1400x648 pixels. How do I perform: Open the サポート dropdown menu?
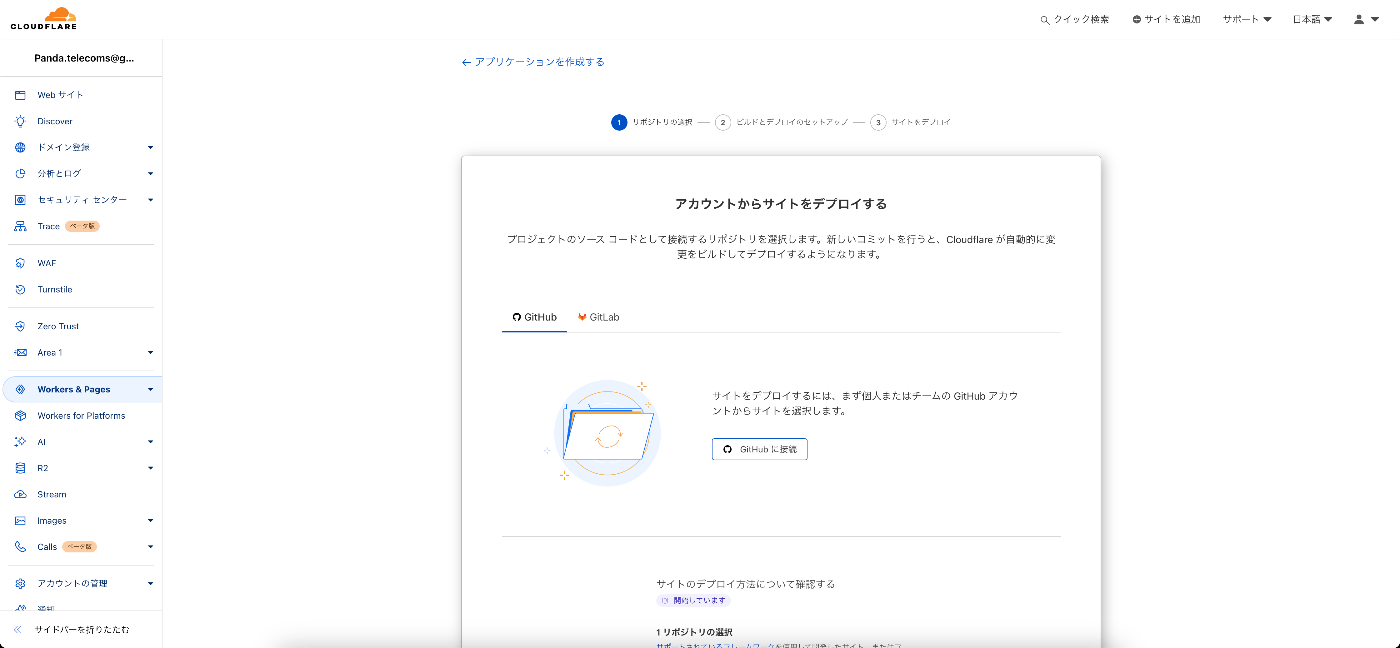[1247, 20]
